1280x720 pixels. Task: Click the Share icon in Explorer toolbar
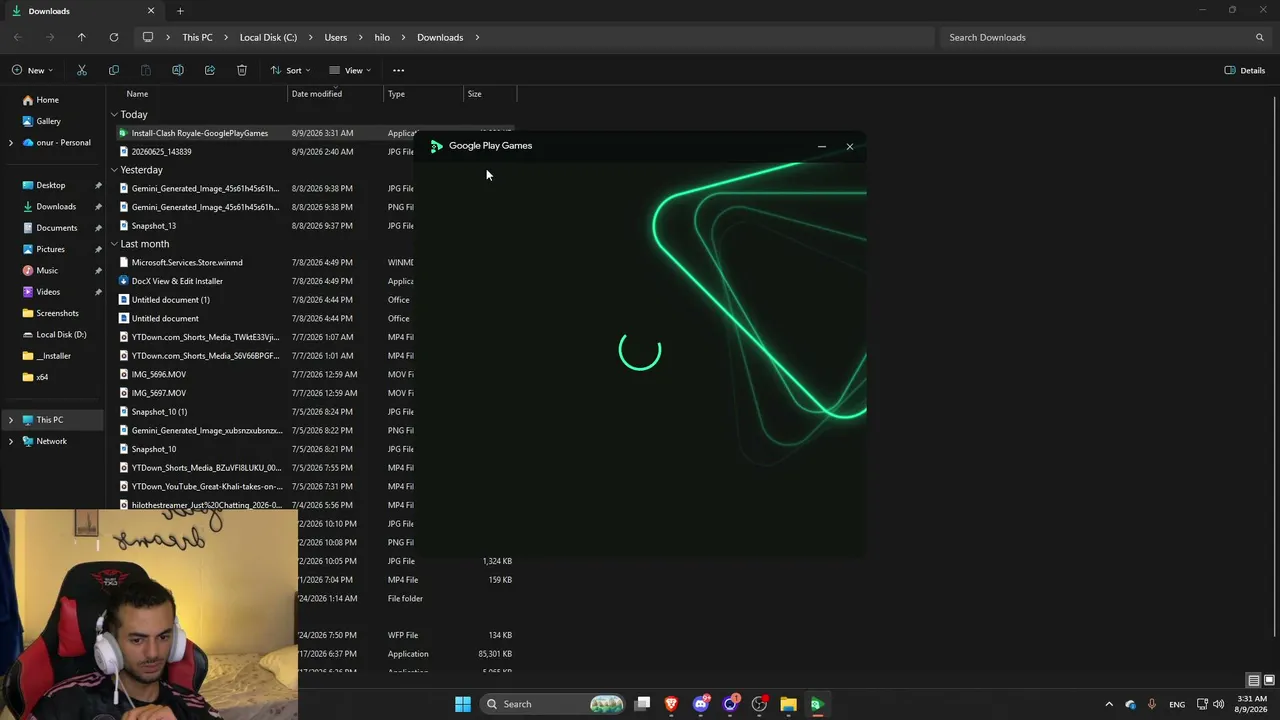coord(210,70)
